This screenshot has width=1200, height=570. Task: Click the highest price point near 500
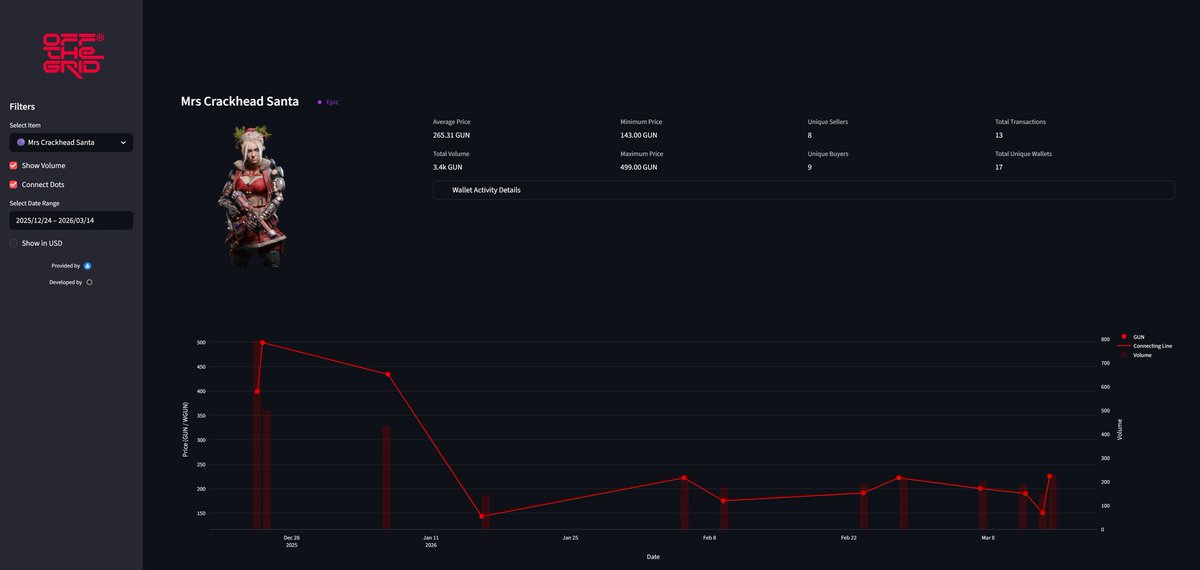(x=262, y=343)
